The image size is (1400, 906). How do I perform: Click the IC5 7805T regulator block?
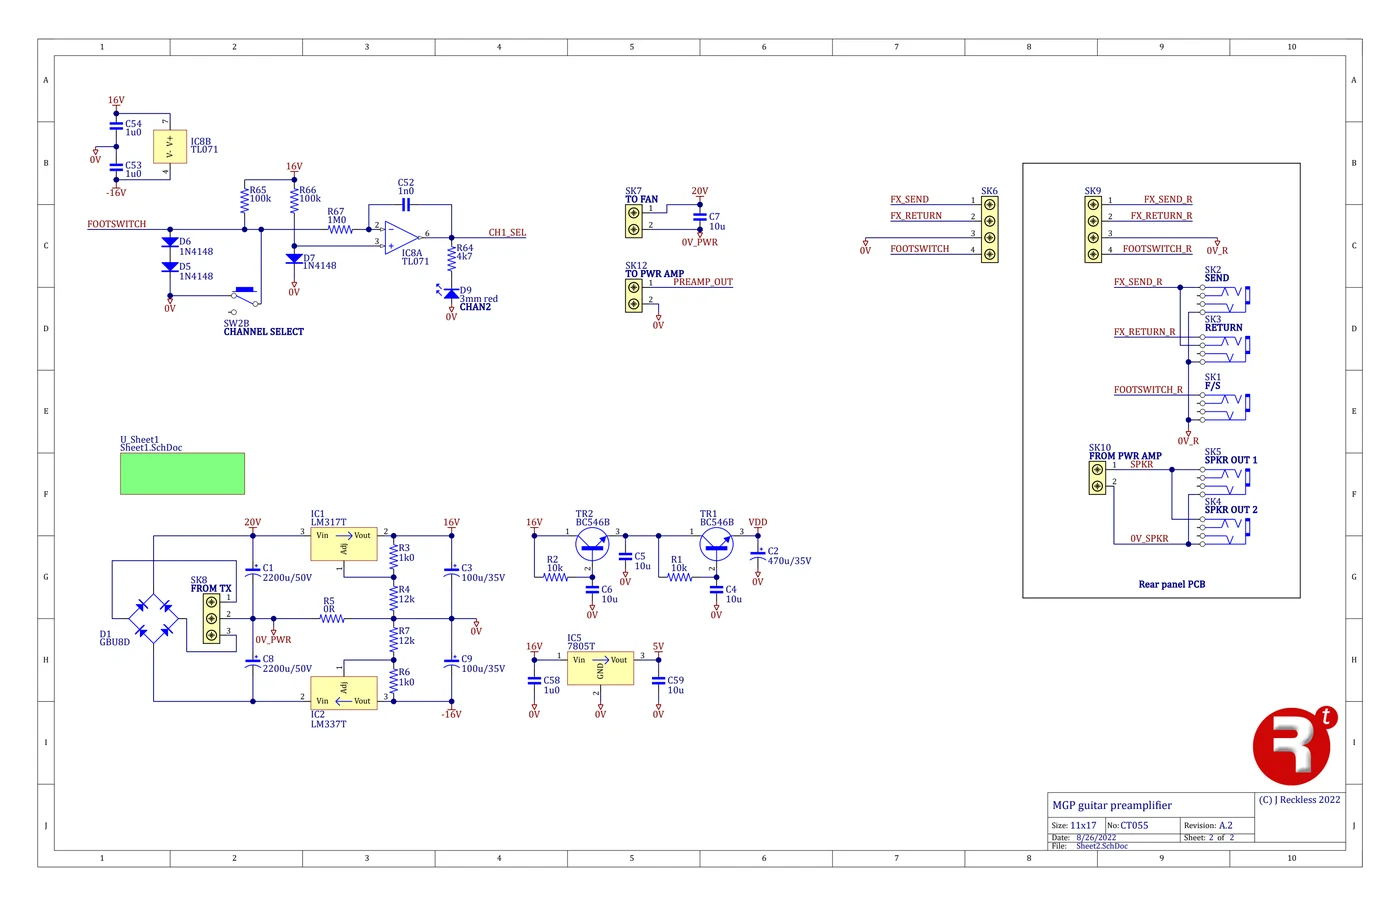[600, 668]
